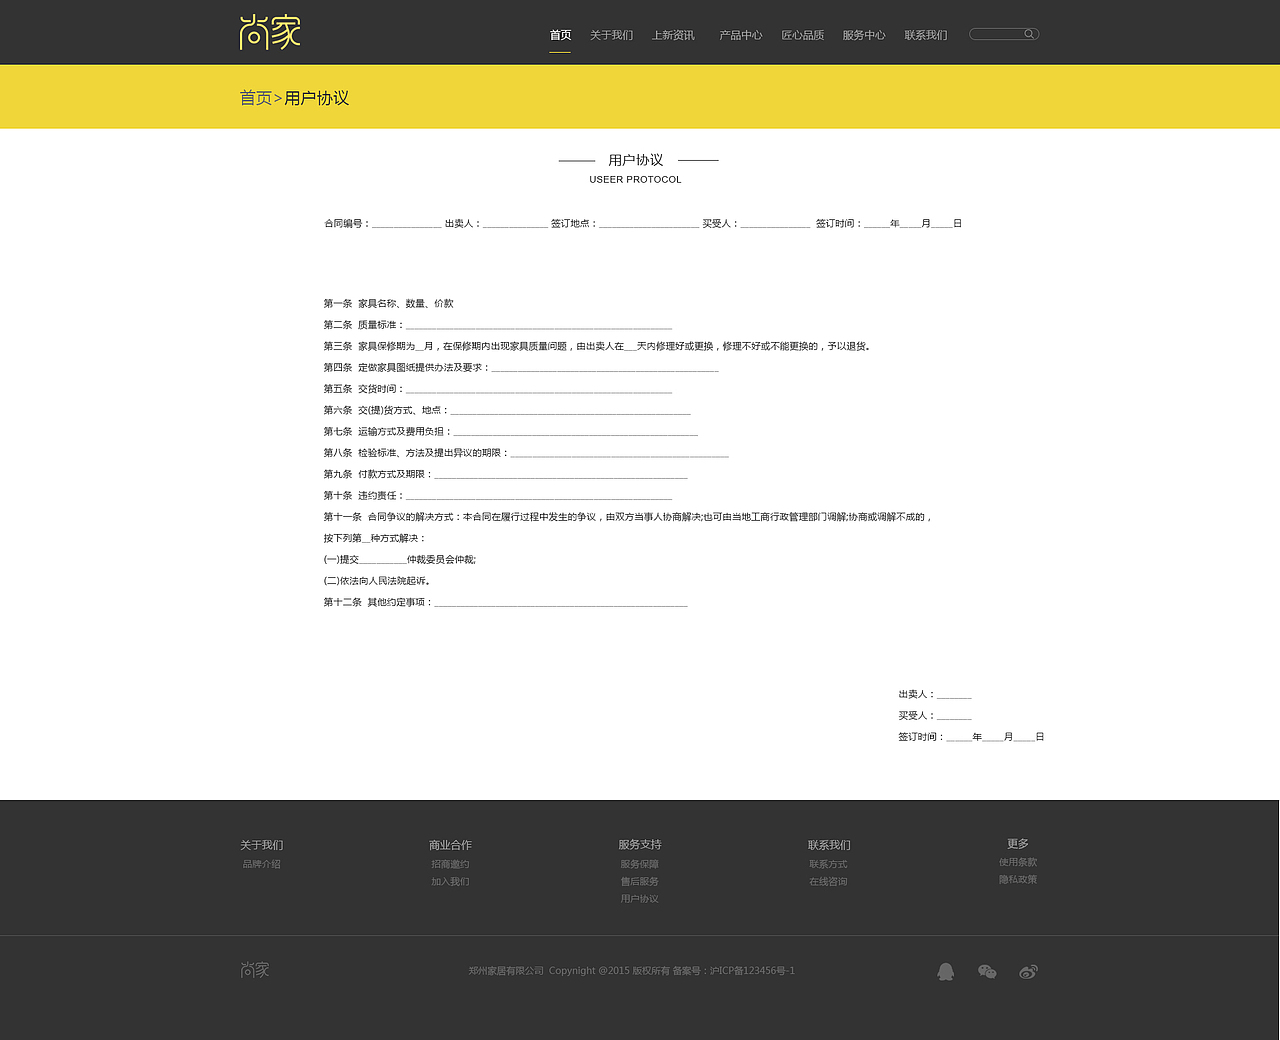Click the (二)依法向人民法院起诉 line

click(377, 581)
